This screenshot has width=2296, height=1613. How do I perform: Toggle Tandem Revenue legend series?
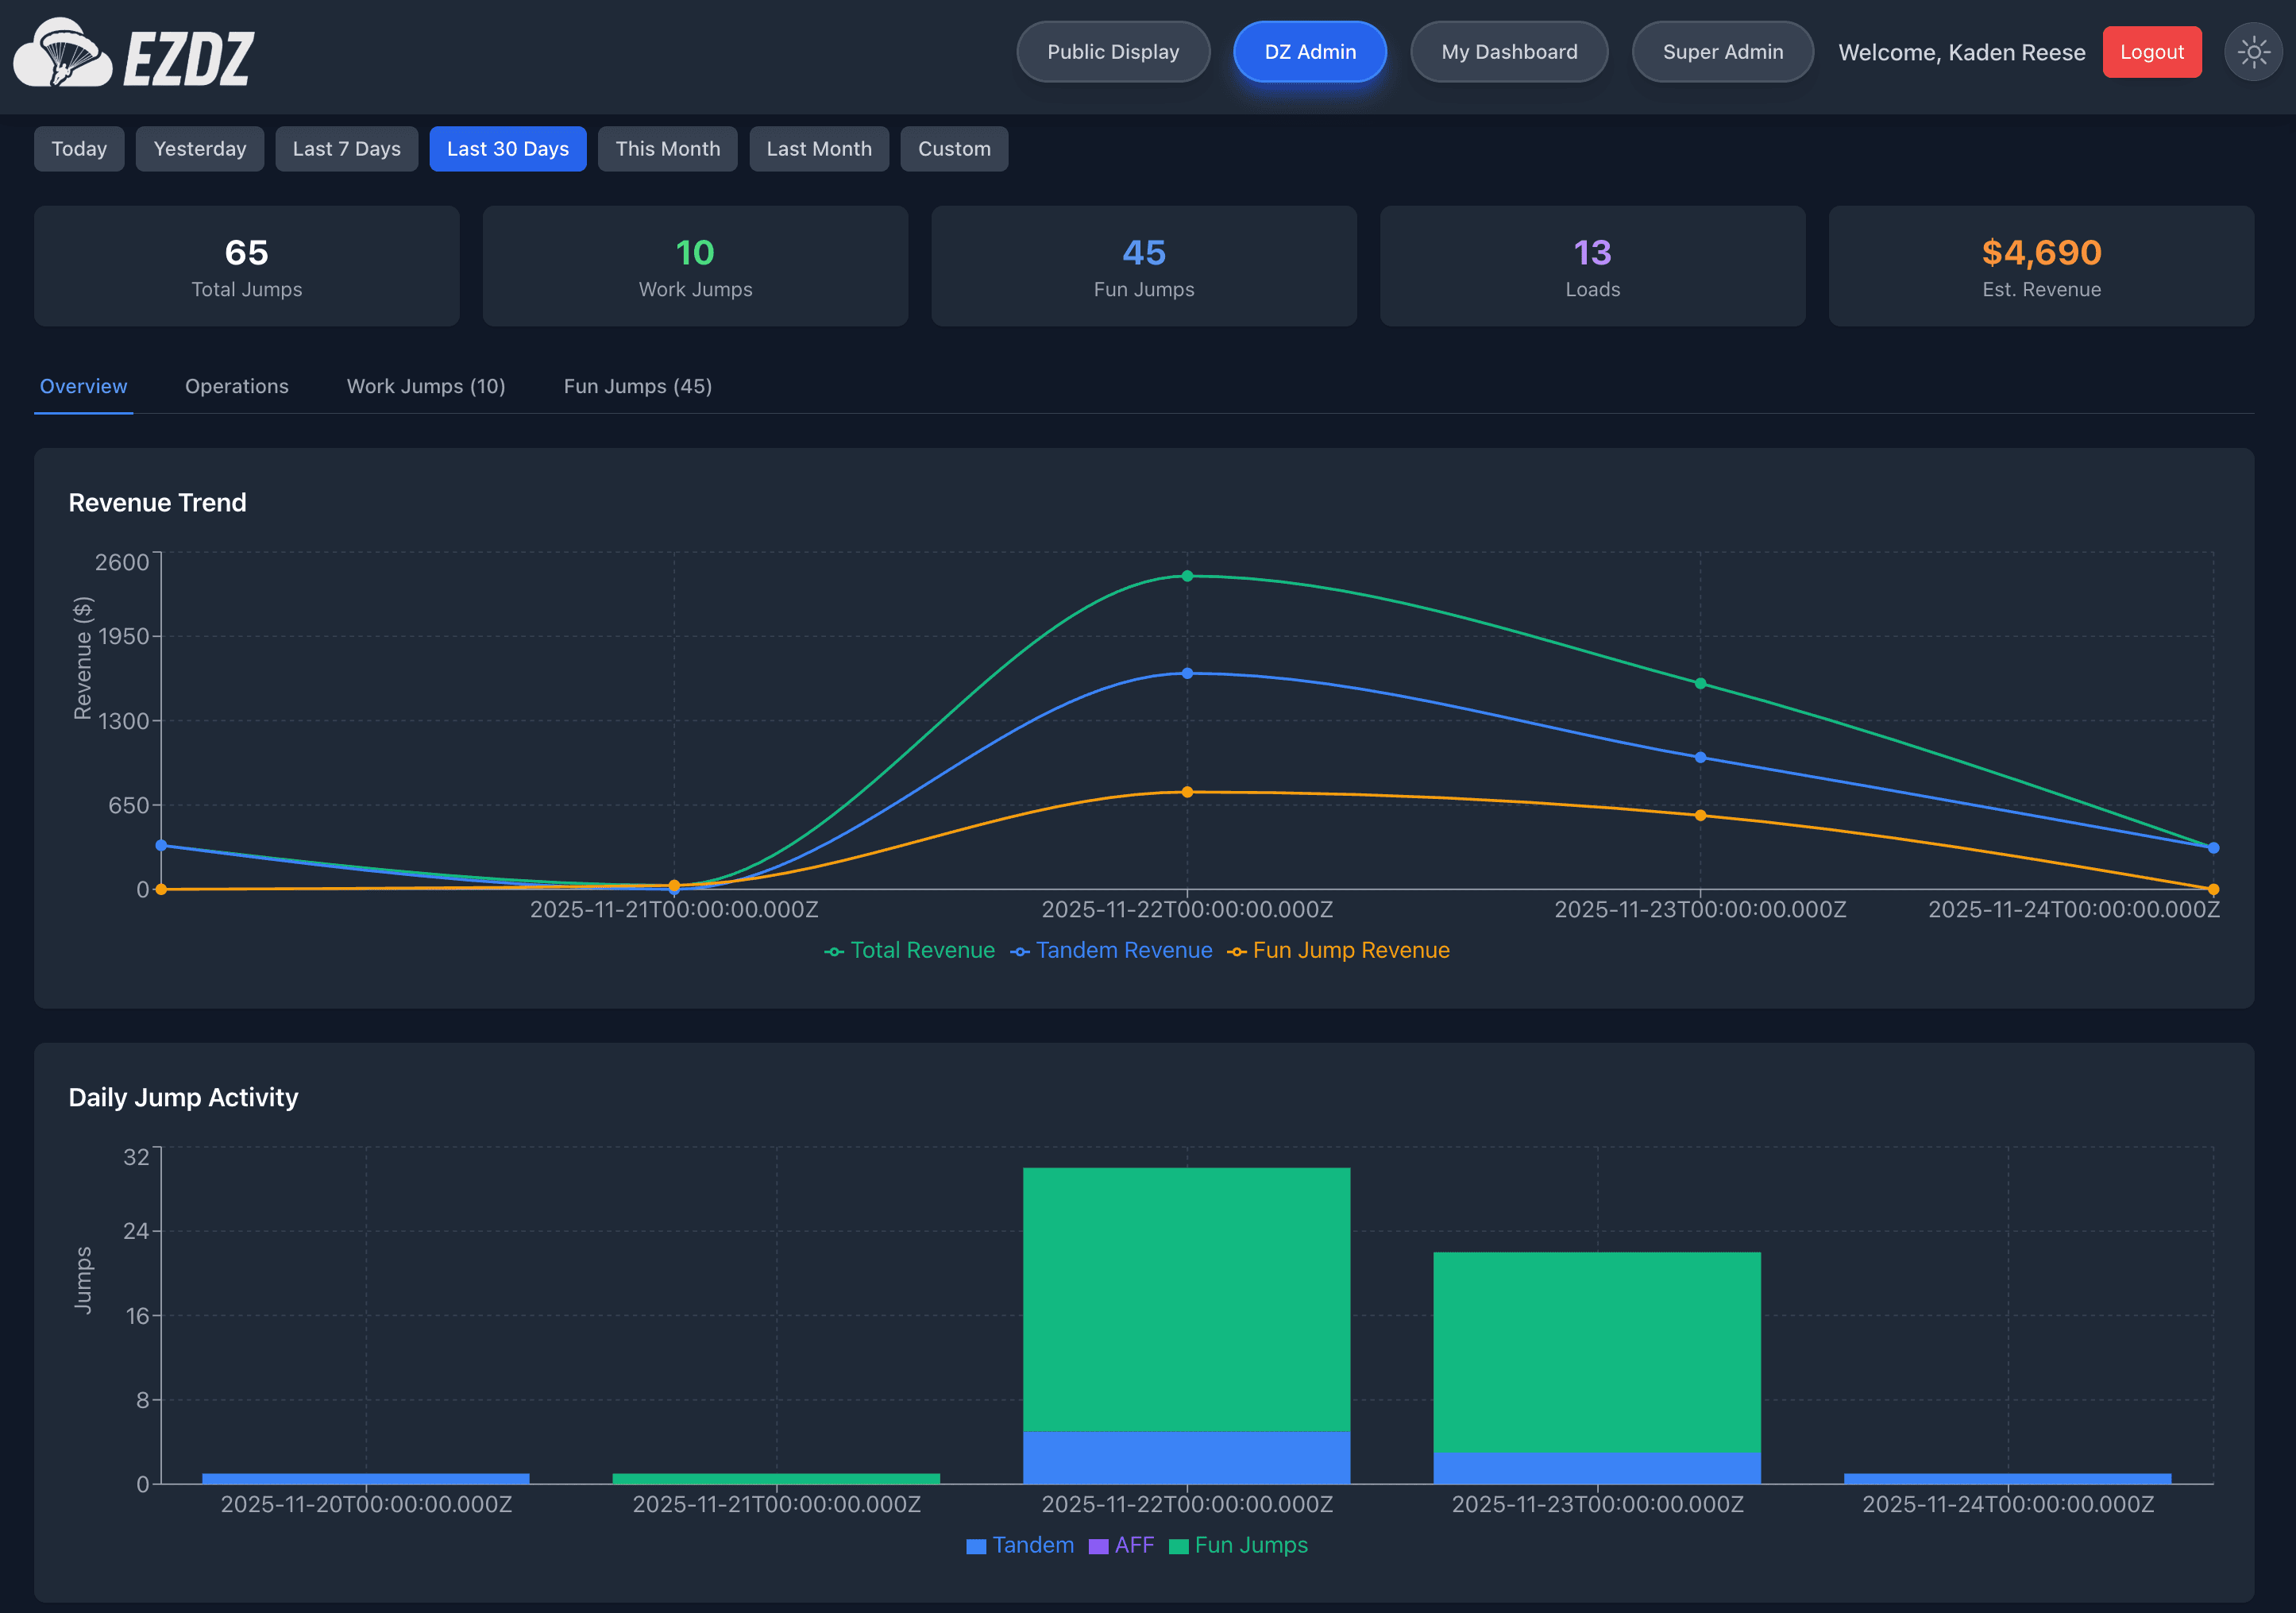1111,951
